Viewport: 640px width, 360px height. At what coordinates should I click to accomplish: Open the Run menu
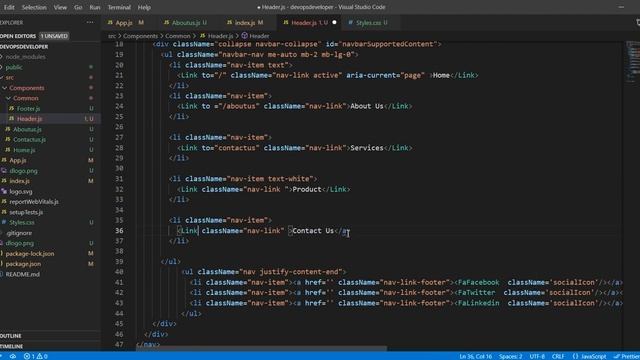pos(95,7)
